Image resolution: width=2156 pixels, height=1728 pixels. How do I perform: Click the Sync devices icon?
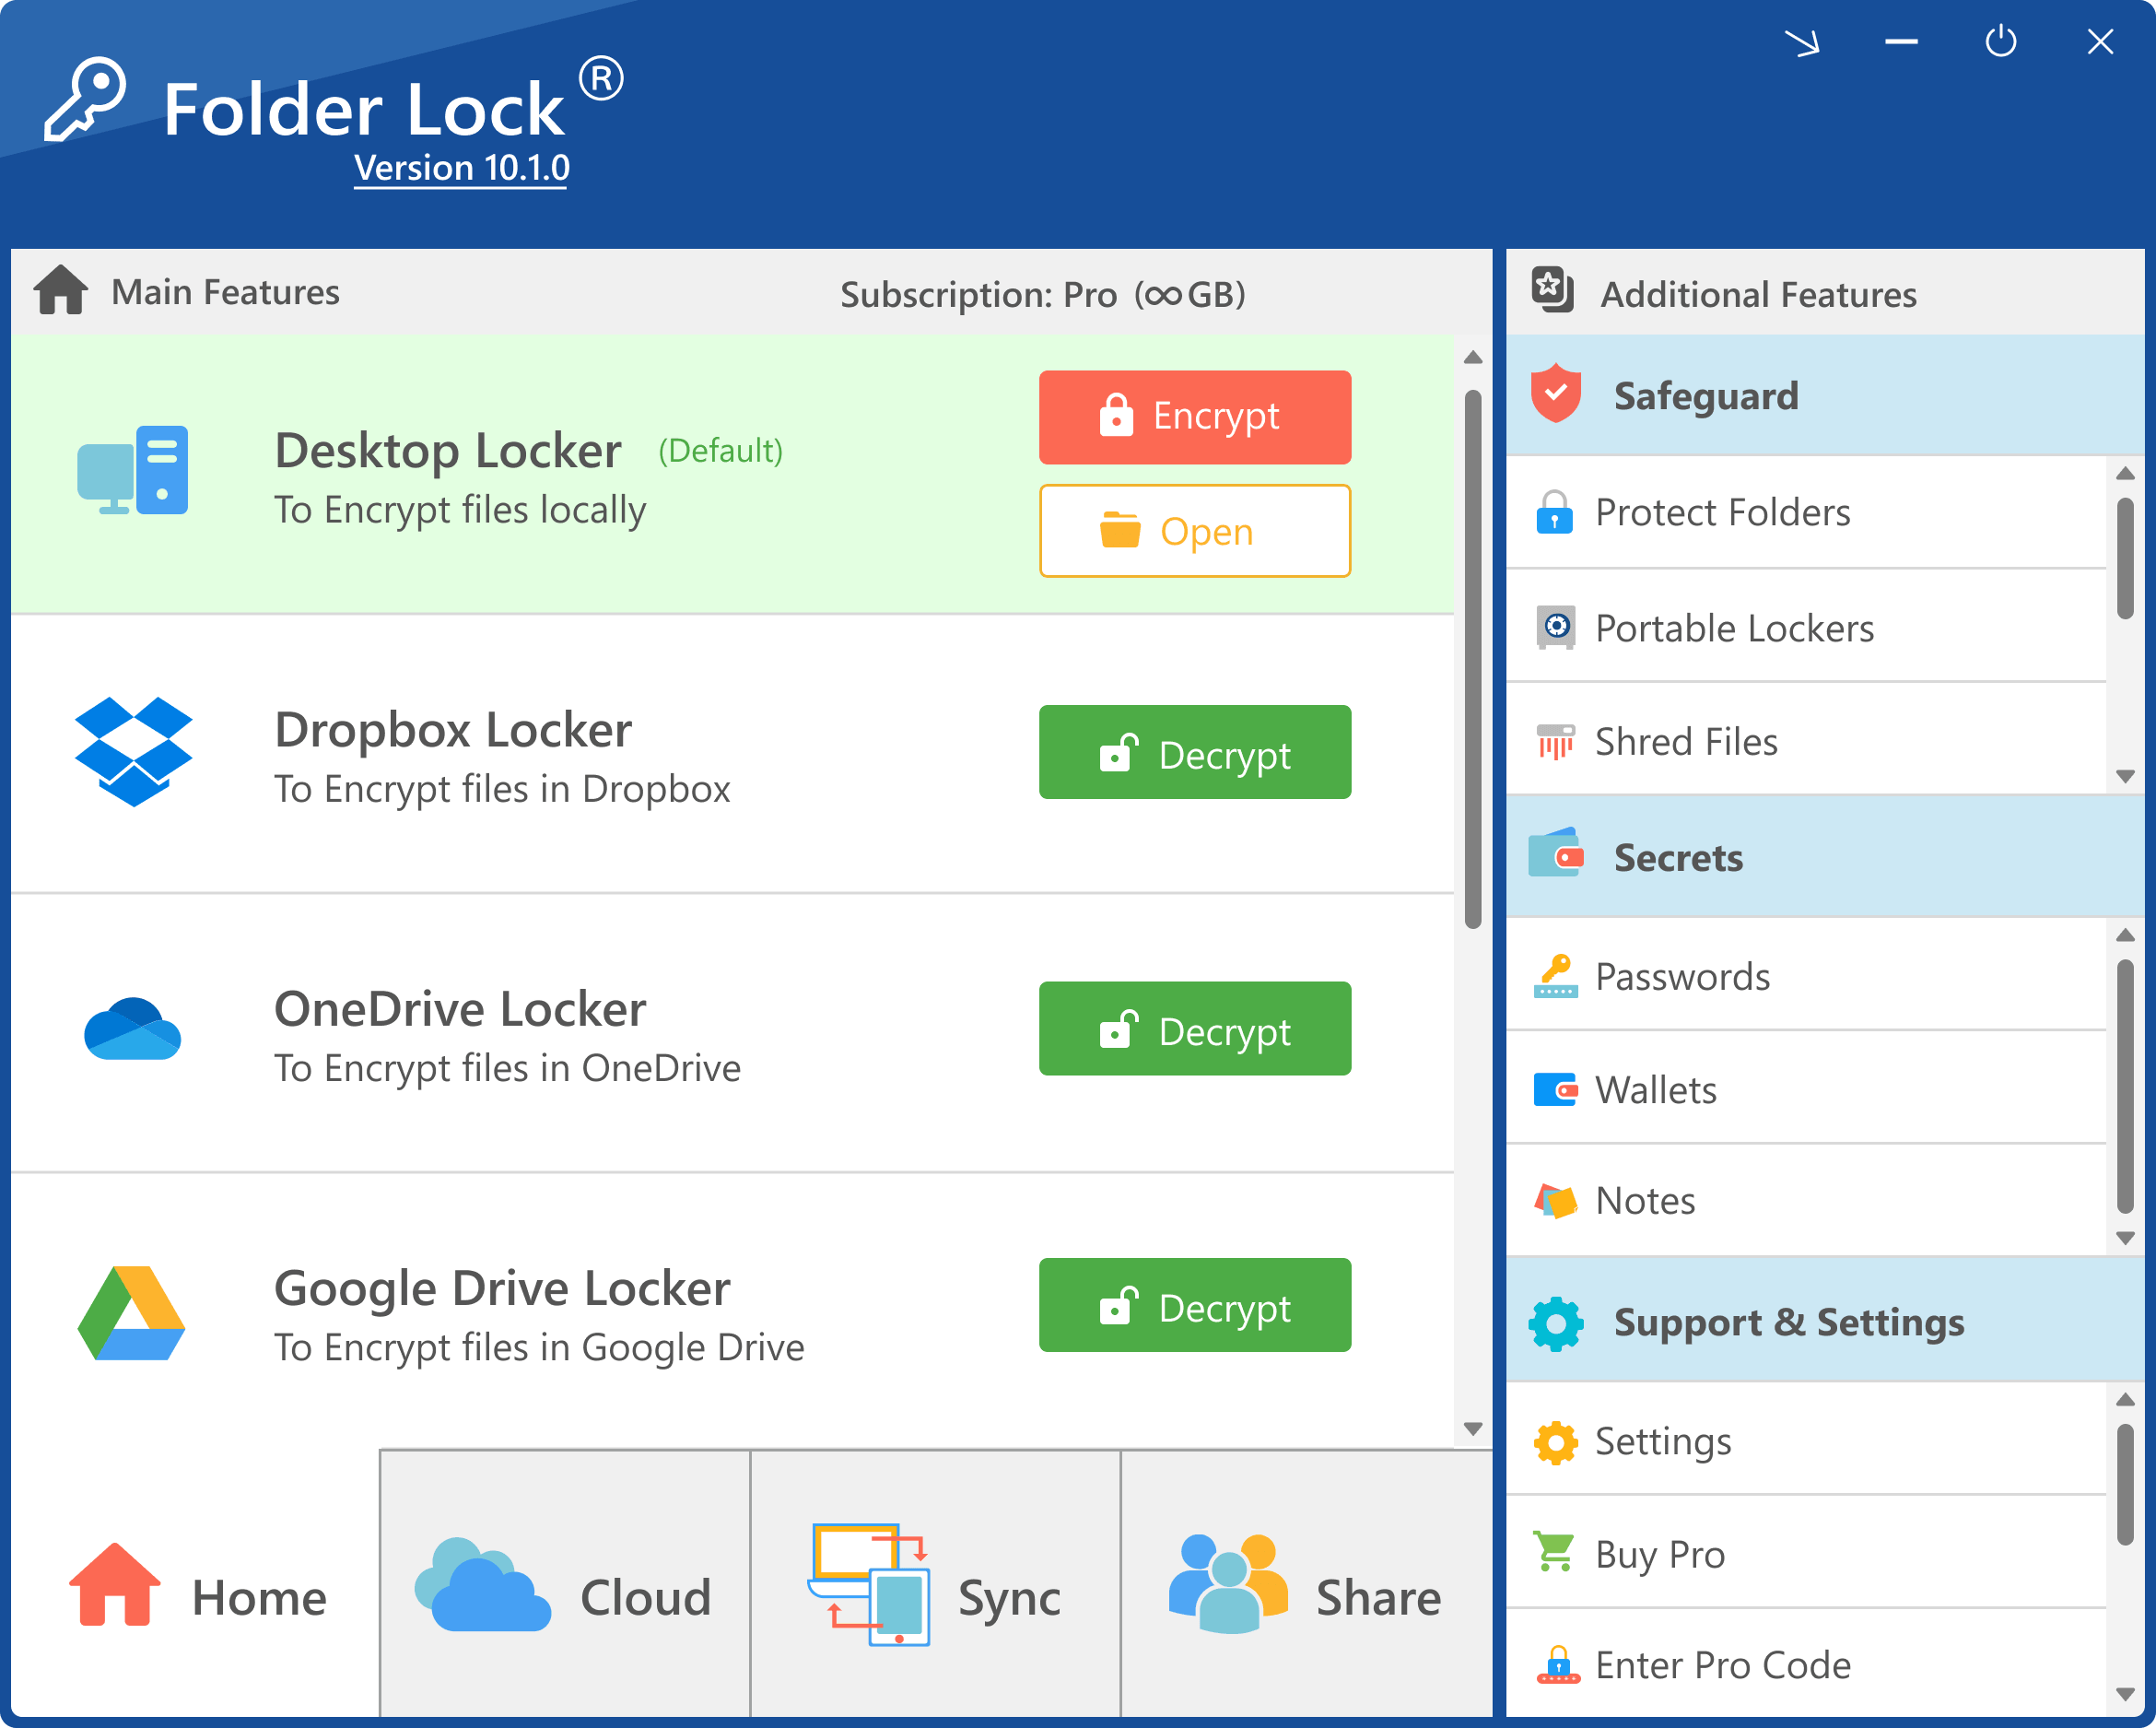click(x=868, y=1585)
